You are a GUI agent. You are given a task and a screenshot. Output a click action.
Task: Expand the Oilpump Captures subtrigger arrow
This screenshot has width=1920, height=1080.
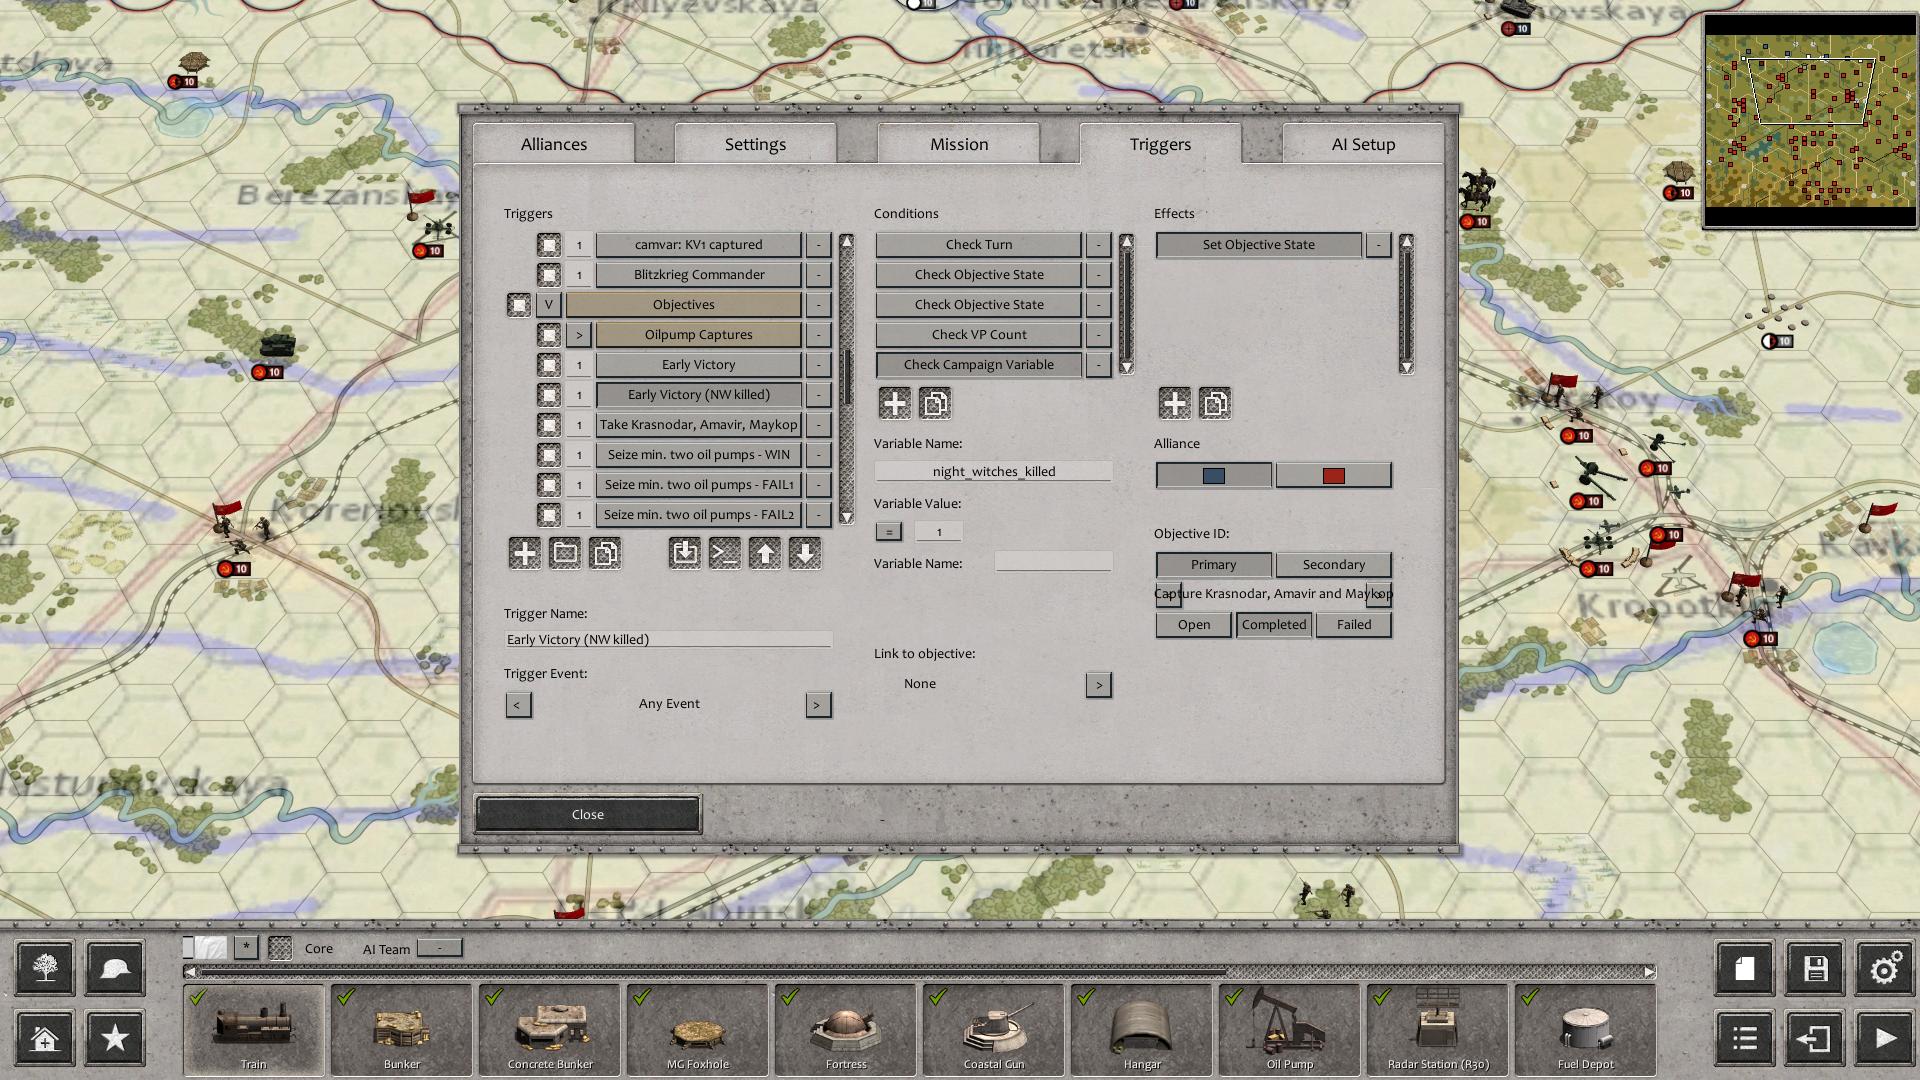[578, 334]
